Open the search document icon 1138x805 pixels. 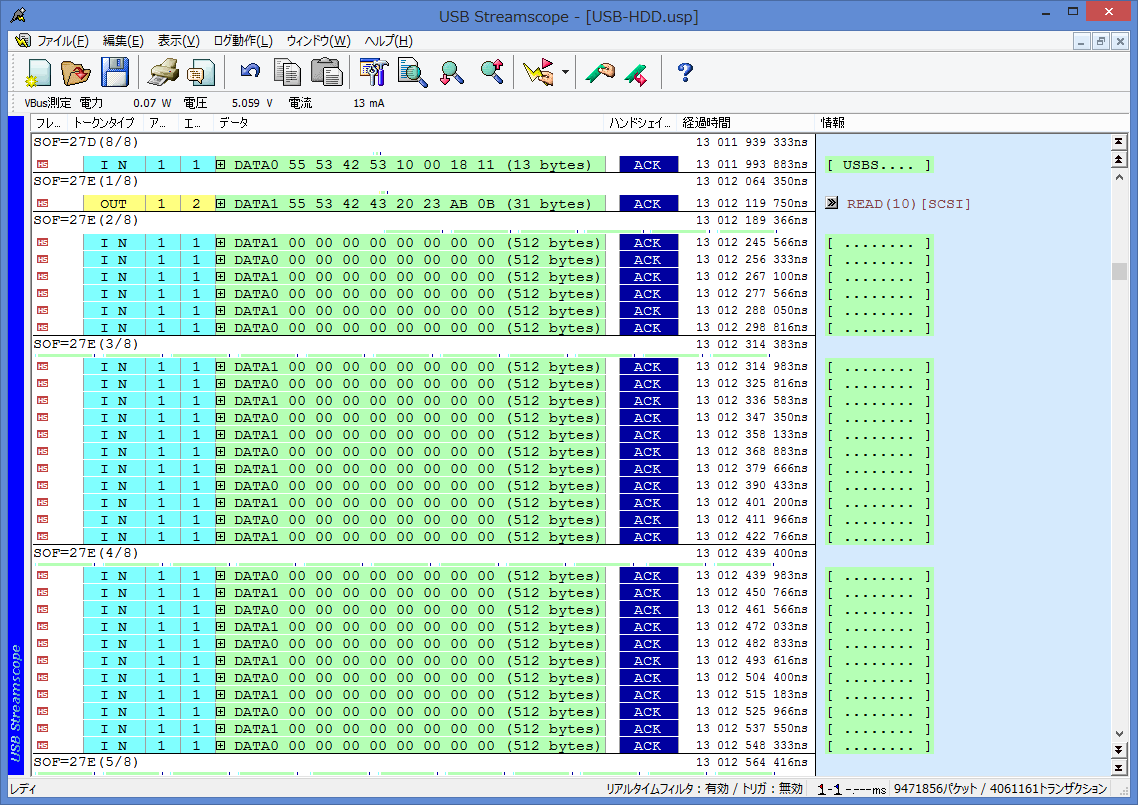(x=412, y=73)
